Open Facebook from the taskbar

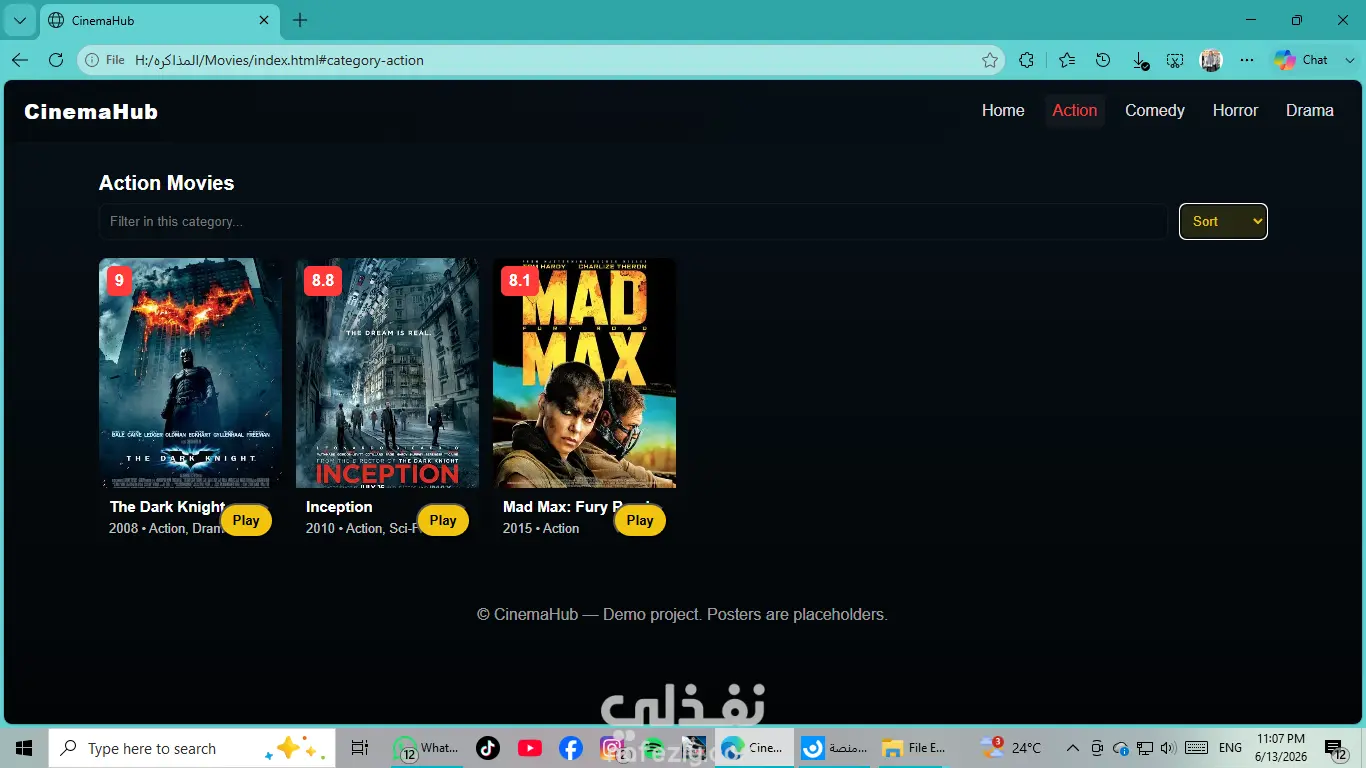tap(571, 748)
